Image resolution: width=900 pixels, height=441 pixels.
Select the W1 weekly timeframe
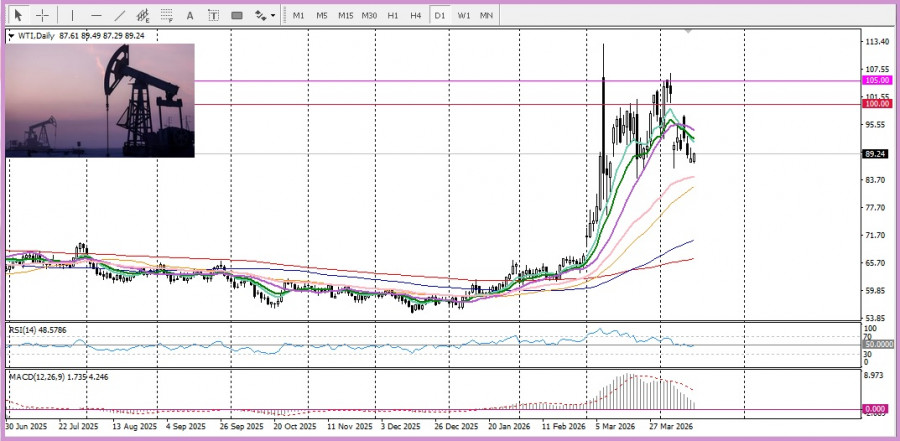tap(464, 16)
